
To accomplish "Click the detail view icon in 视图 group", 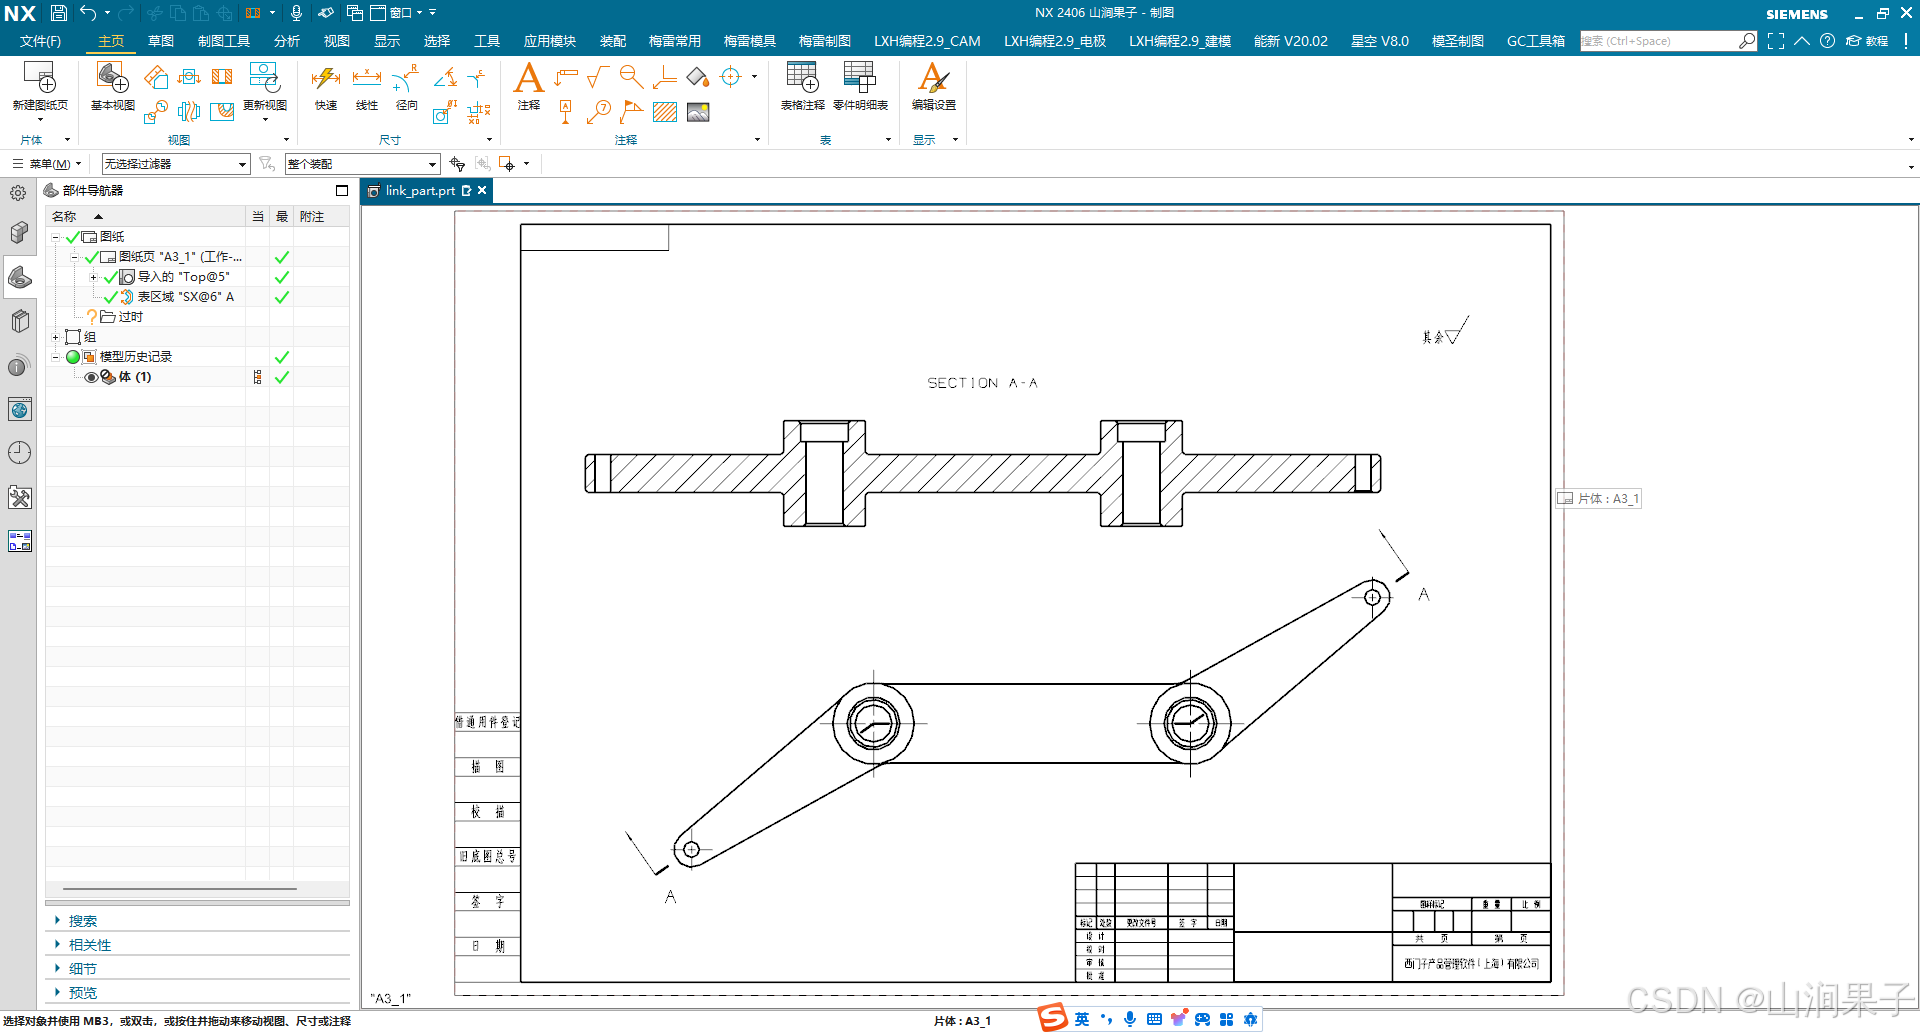I will [x=155, y=112].
